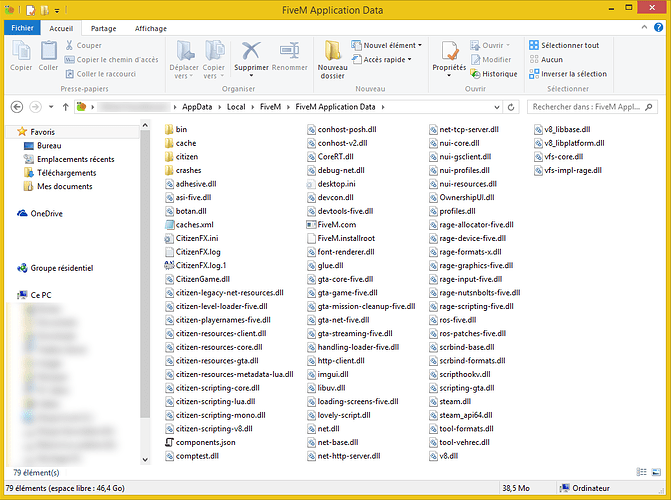Viewport: 671px width, 500px height.
Task: Open the recent locations dropdown arrow
Action: click(51, 107)
